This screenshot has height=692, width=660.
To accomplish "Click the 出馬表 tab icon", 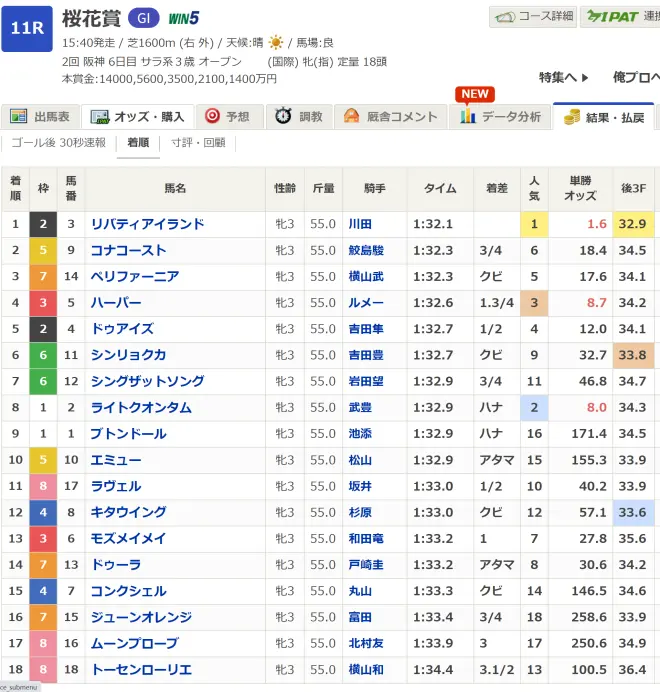I will point(17,117).
